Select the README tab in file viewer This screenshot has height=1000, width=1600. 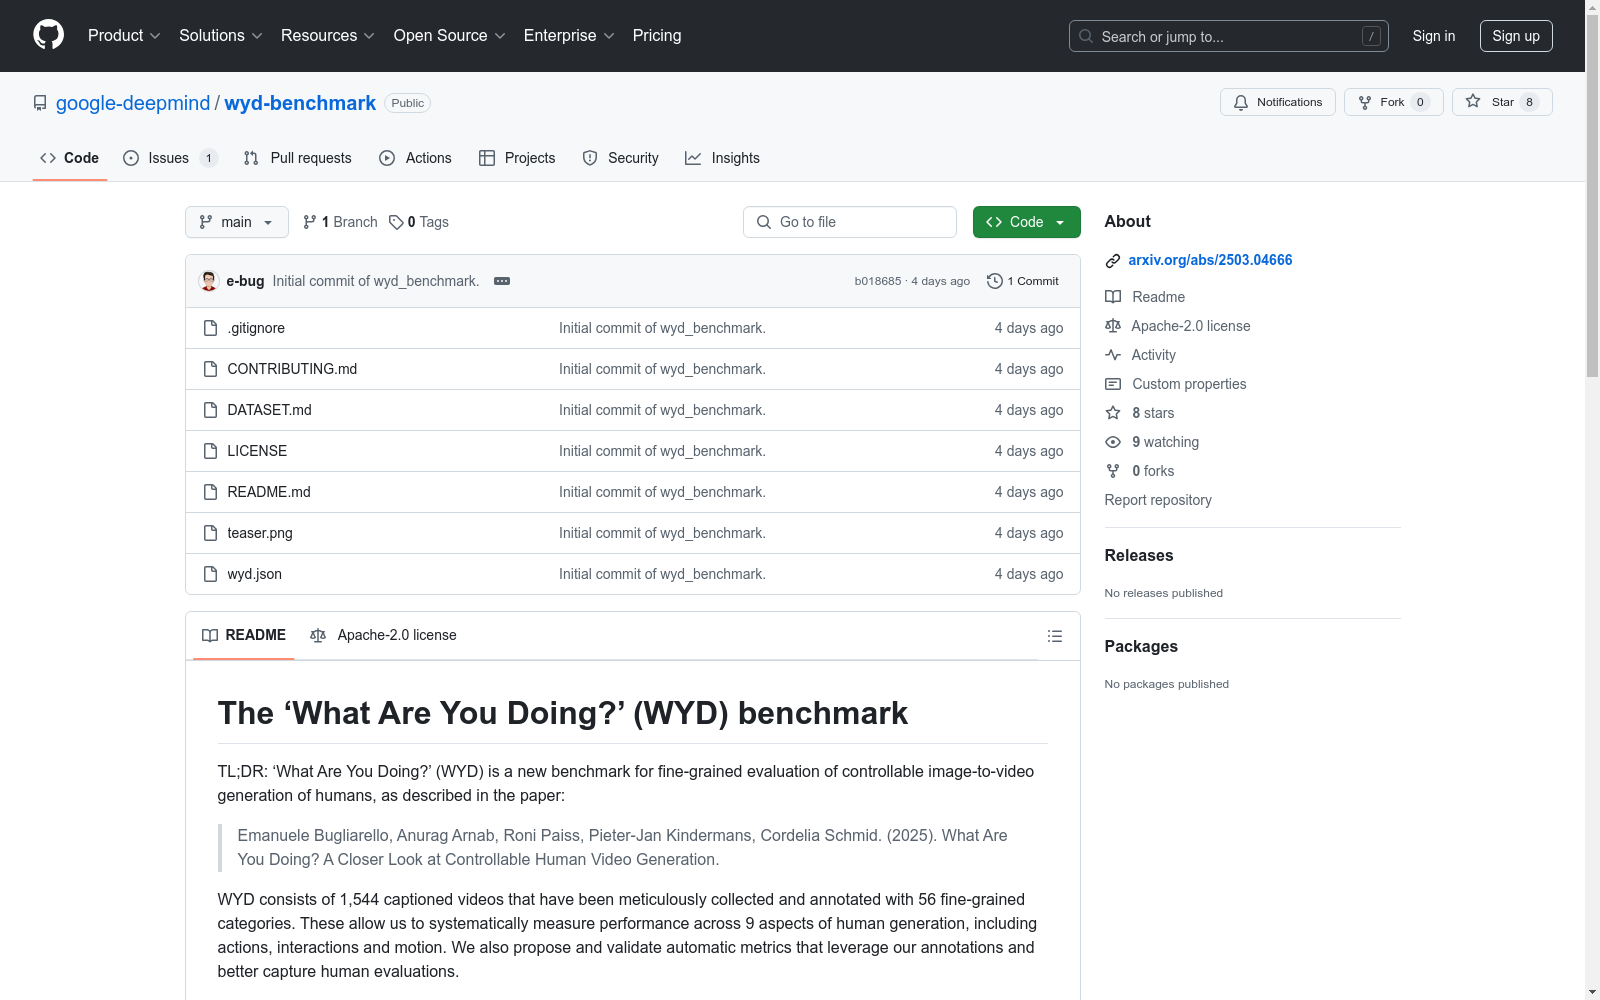(244, 635)
